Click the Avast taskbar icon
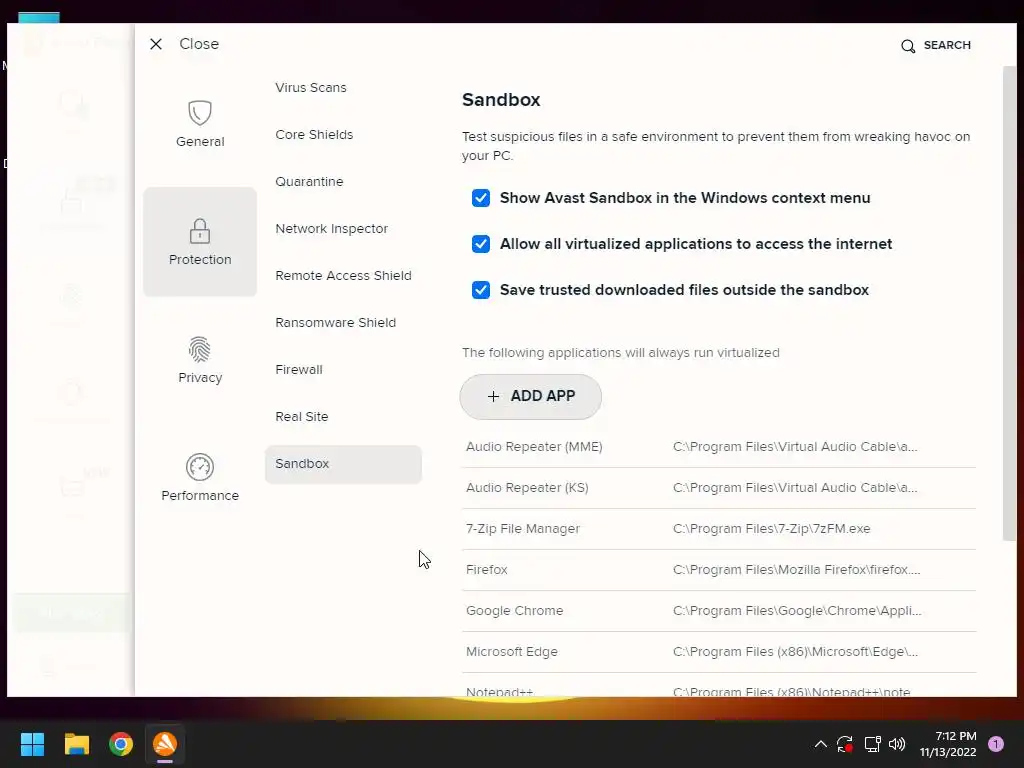The image size is (1024, 768). pos(165,744)
